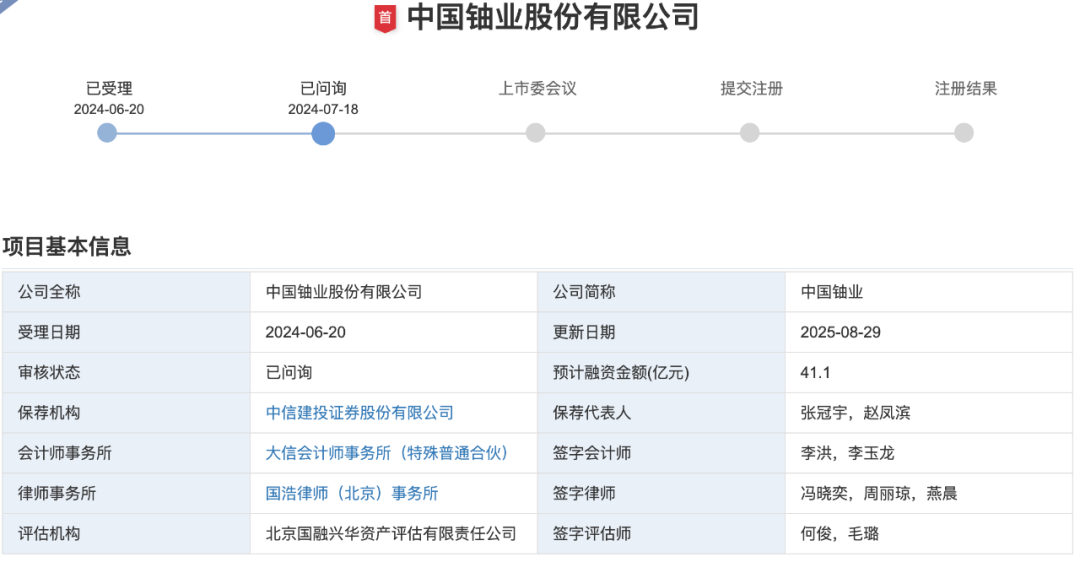This screenshot has width=1080, height=562.
Task: Click the 受理日期 label cell
Action: 126,332
